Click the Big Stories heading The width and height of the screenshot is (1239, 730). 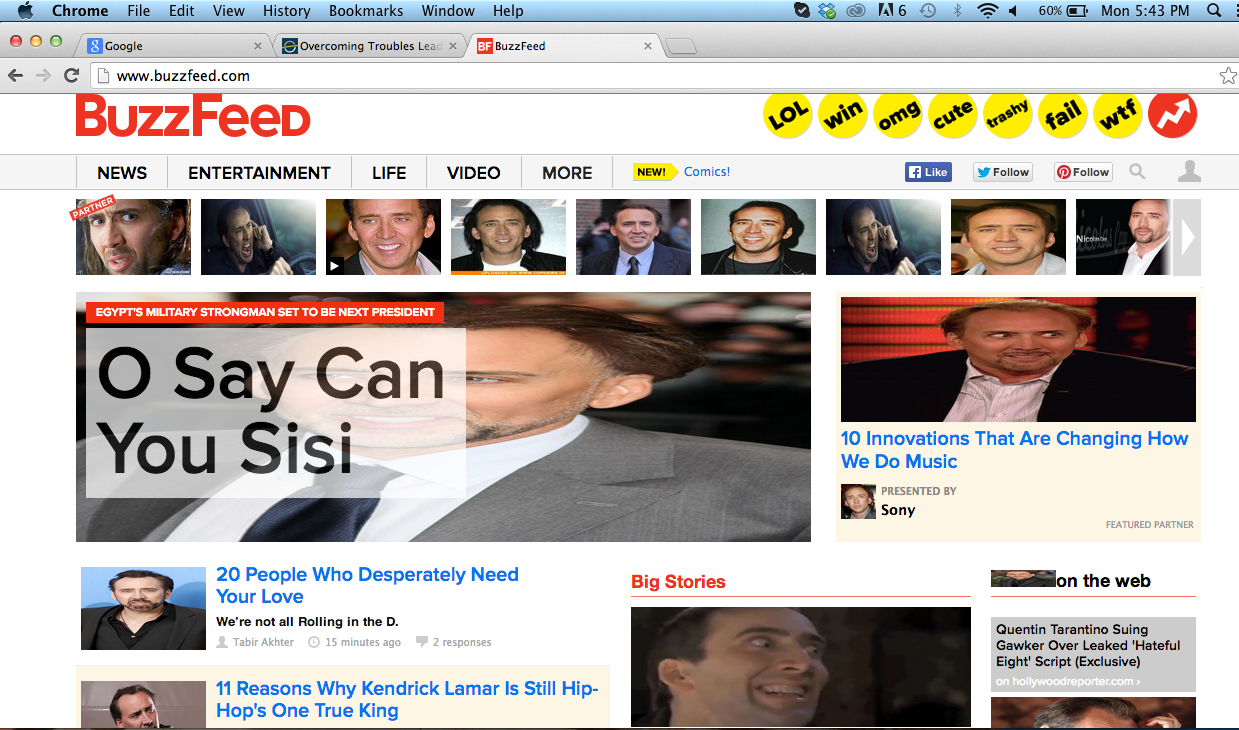(x=678, y=582)
